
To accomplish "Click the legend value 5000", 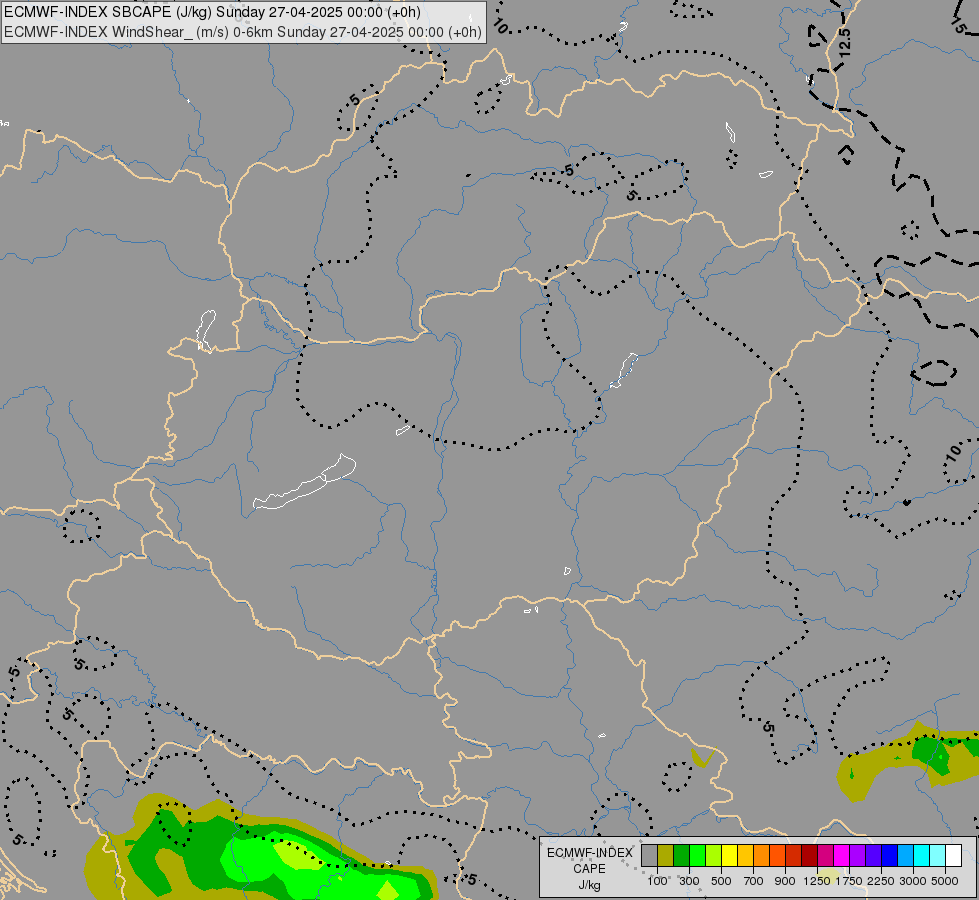I will pyautogui.click(x=945, y=881).
